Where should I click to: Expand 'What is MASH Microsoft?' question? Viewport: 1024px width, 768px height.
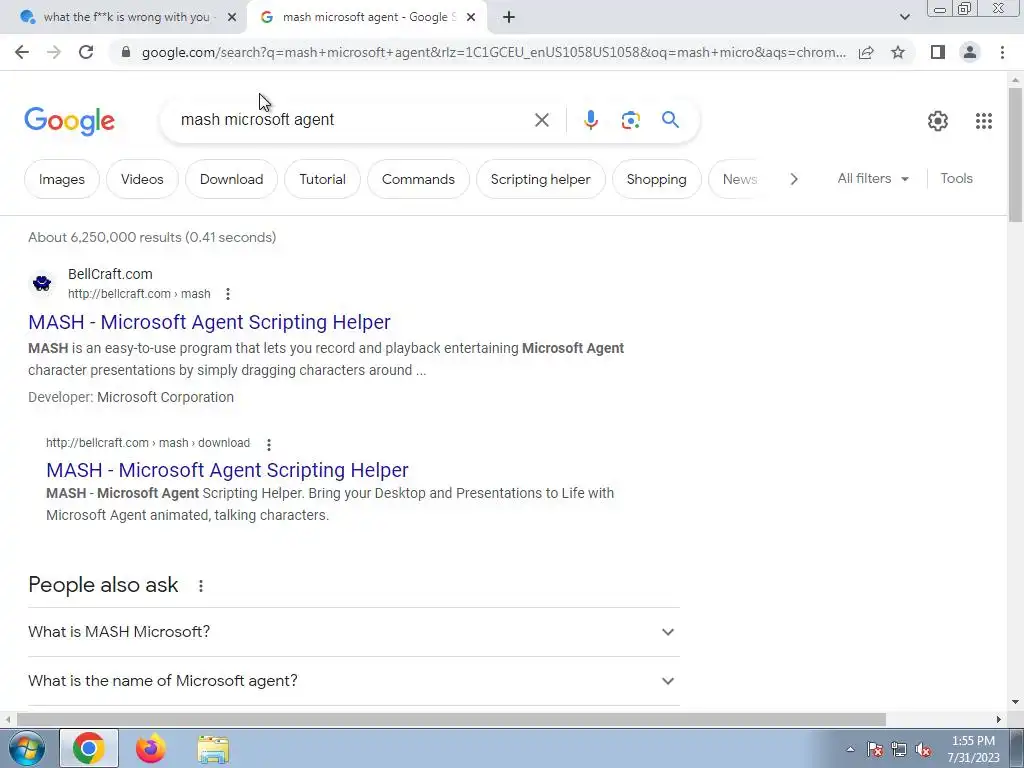[354, 632]
